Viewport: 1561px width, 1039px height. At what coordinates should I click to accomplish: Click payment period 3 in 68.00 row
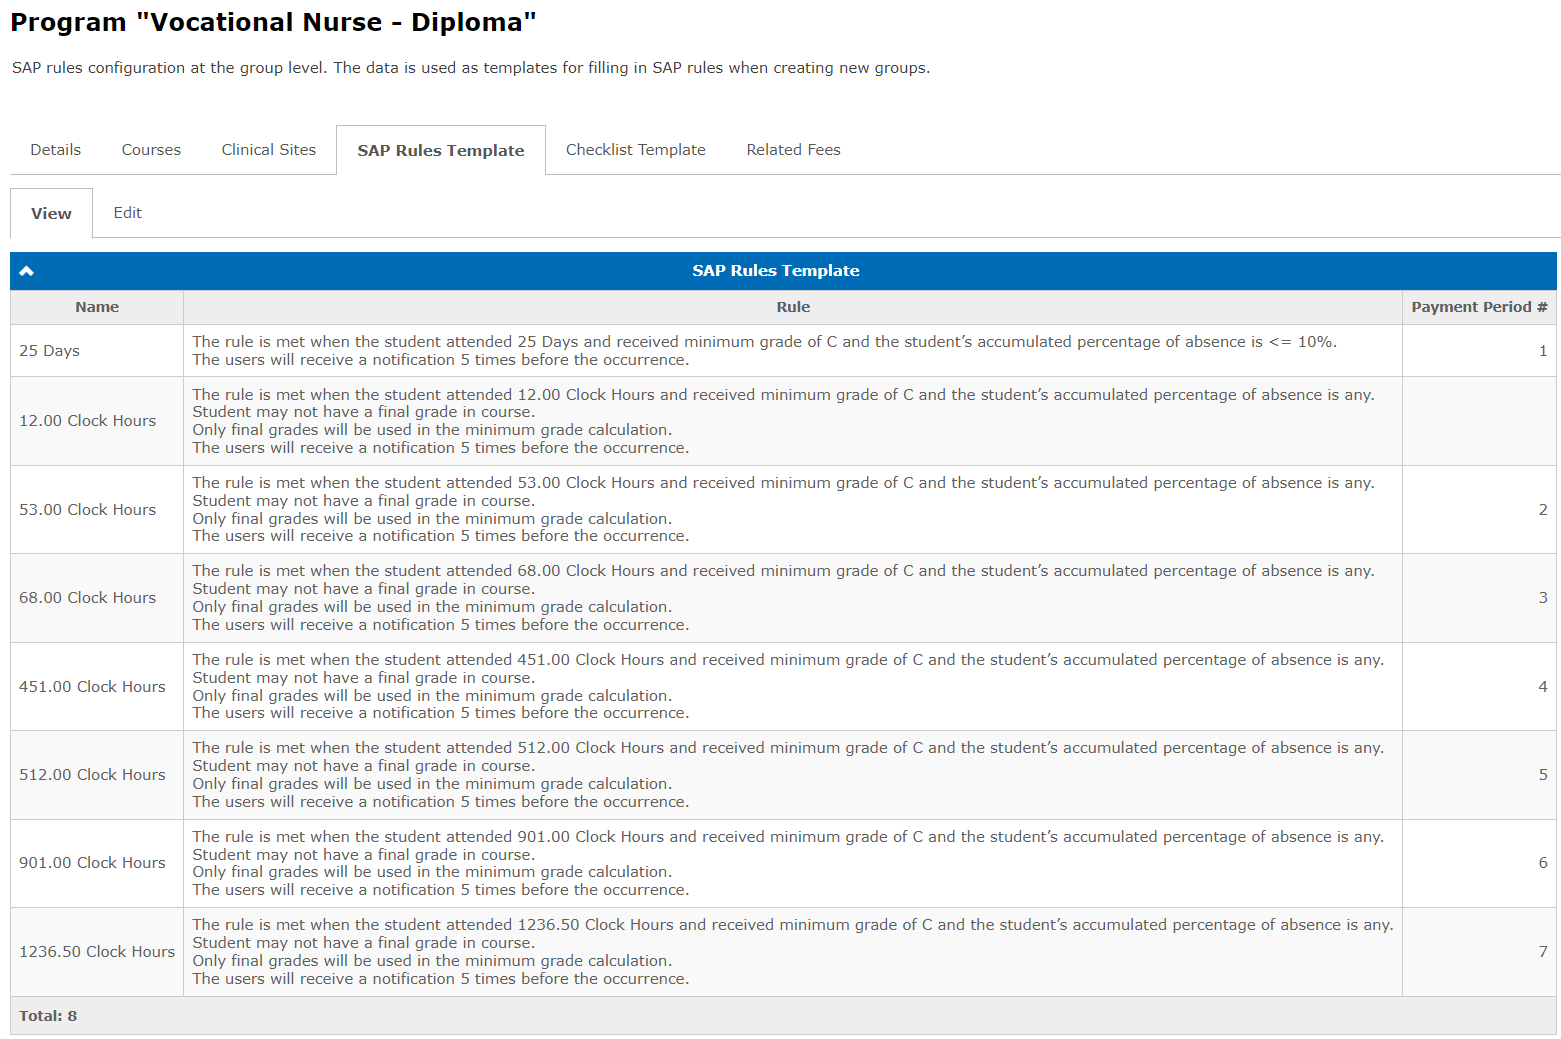pyautogui.click(x=1542, y=598)
